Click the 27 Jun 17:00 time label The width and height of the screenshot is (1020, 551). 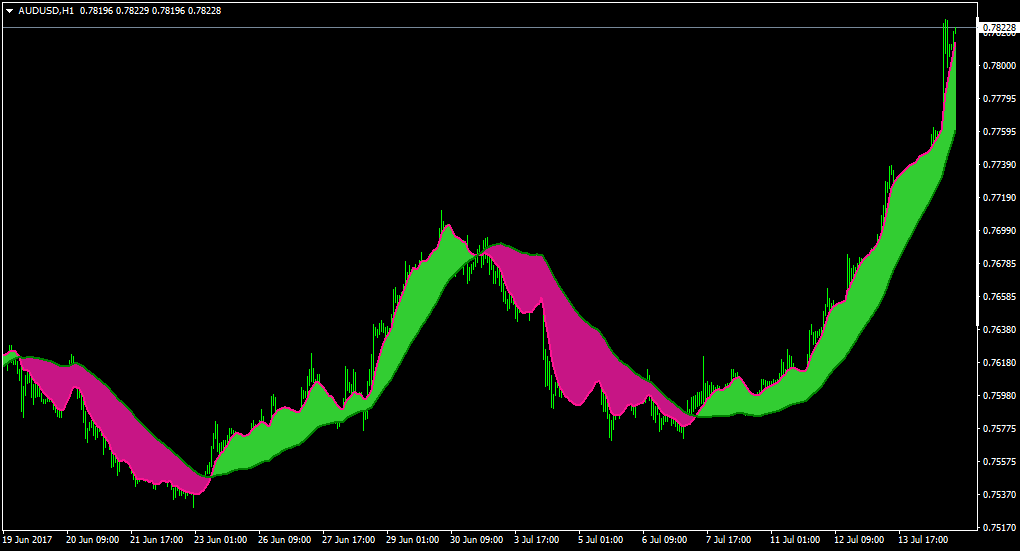[348, 540]
